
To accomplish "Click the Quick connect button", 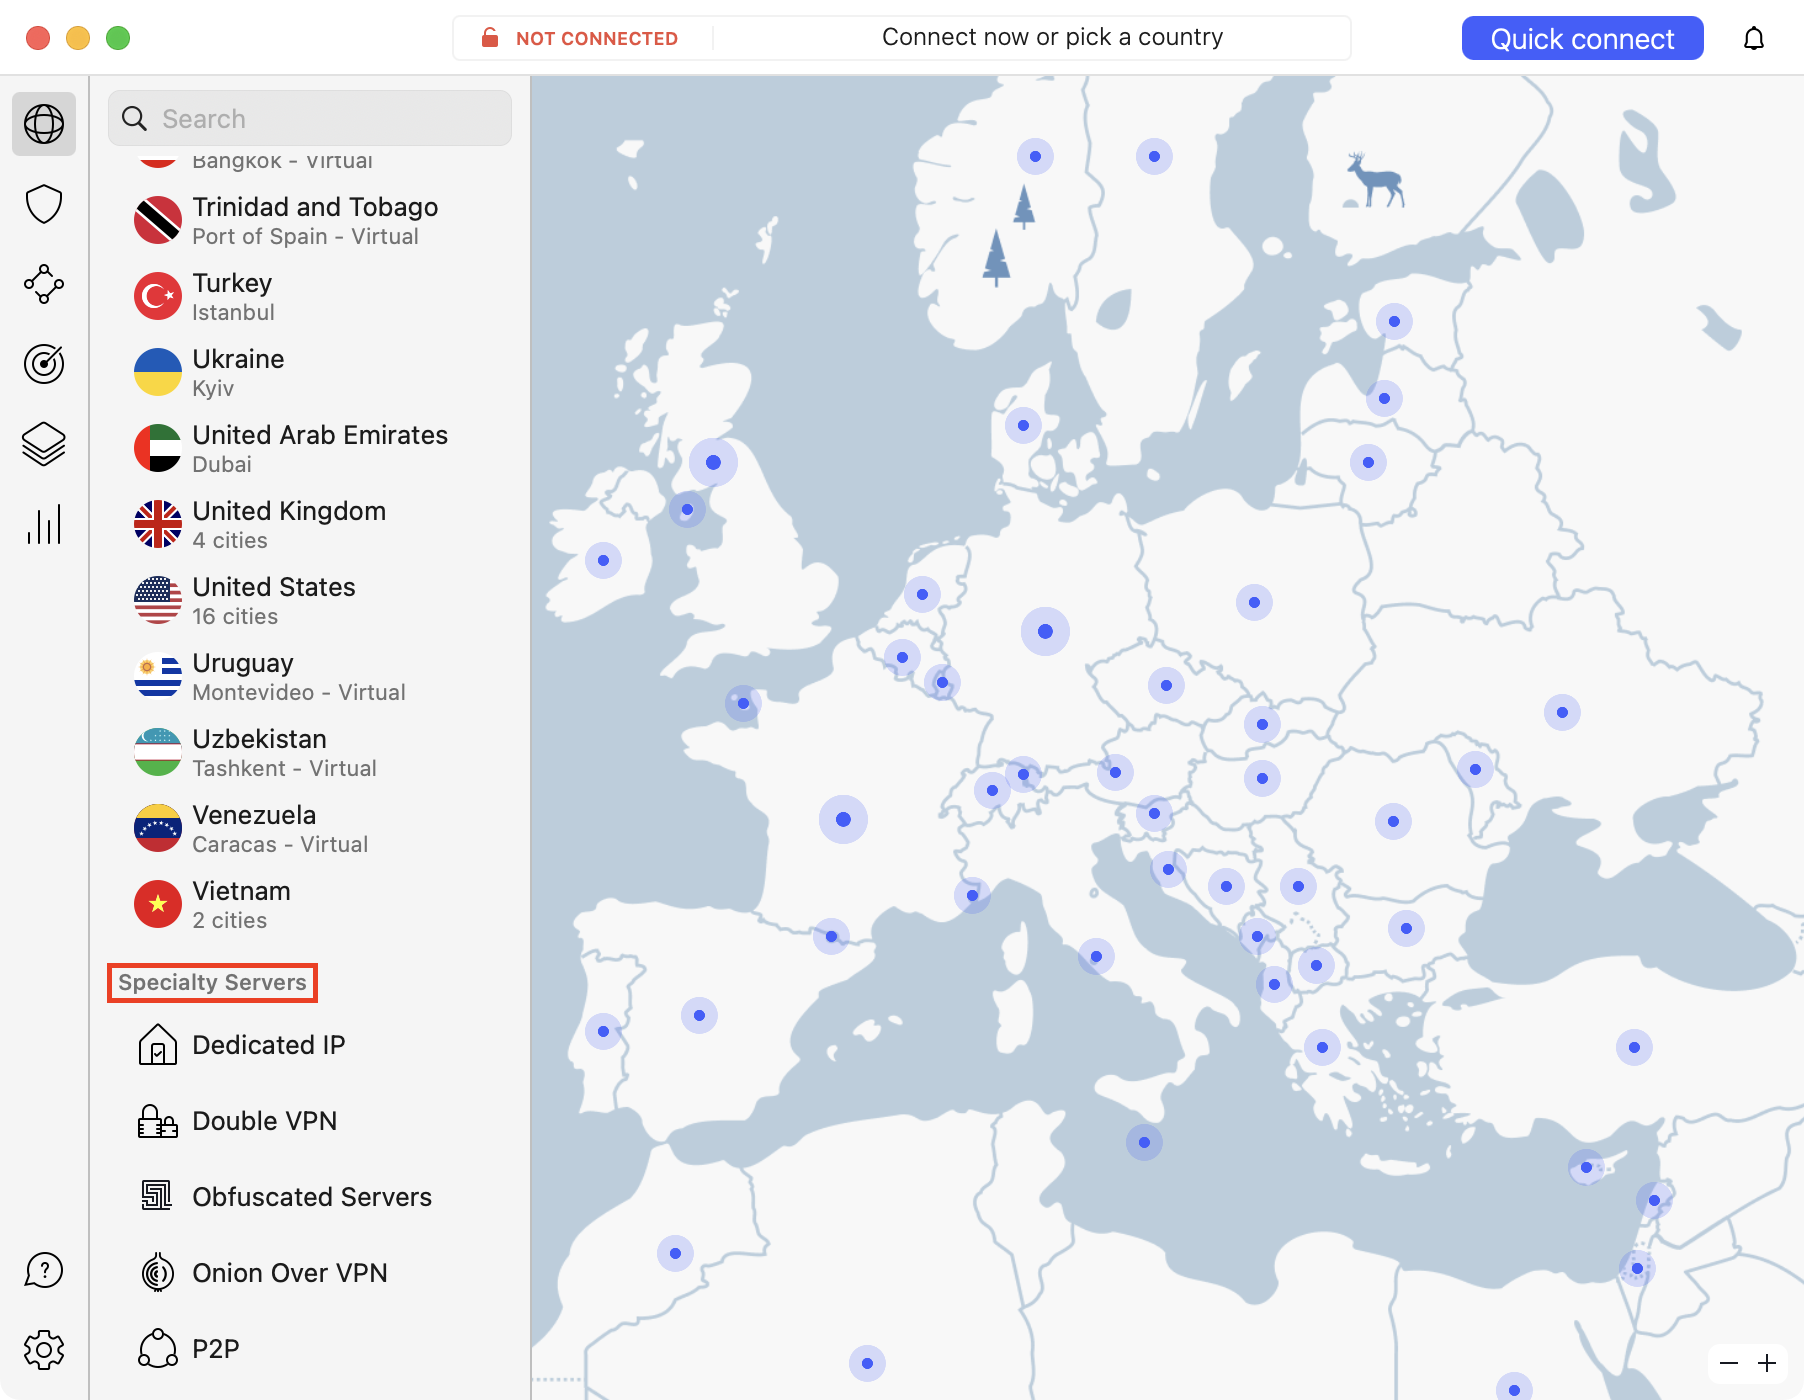I will [1582, 38].
